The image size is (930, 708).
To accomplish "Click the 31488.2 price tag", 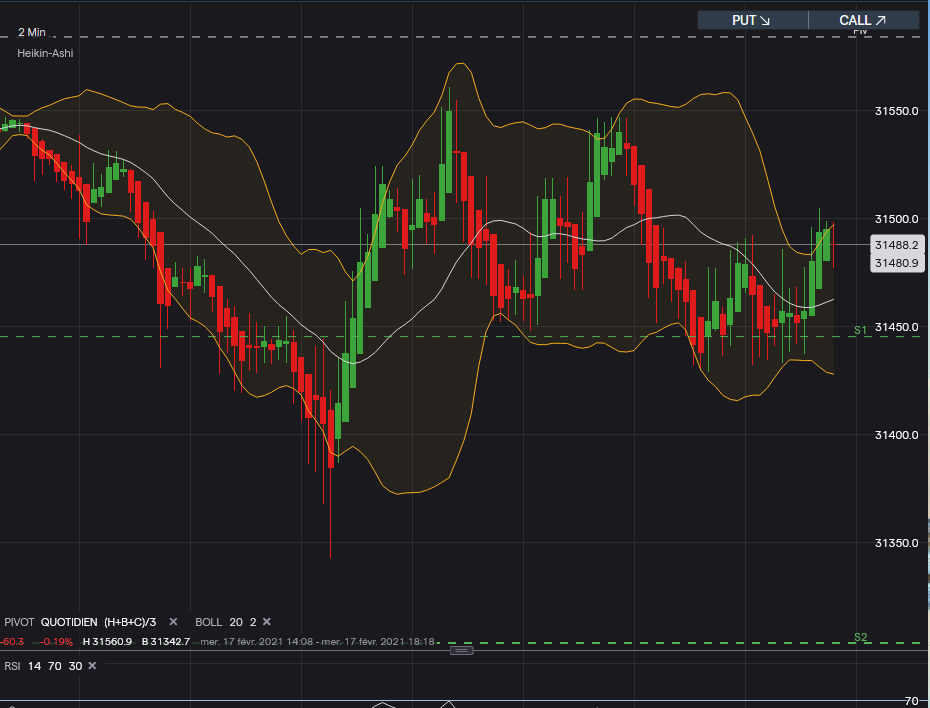I will tap(896, 245).
